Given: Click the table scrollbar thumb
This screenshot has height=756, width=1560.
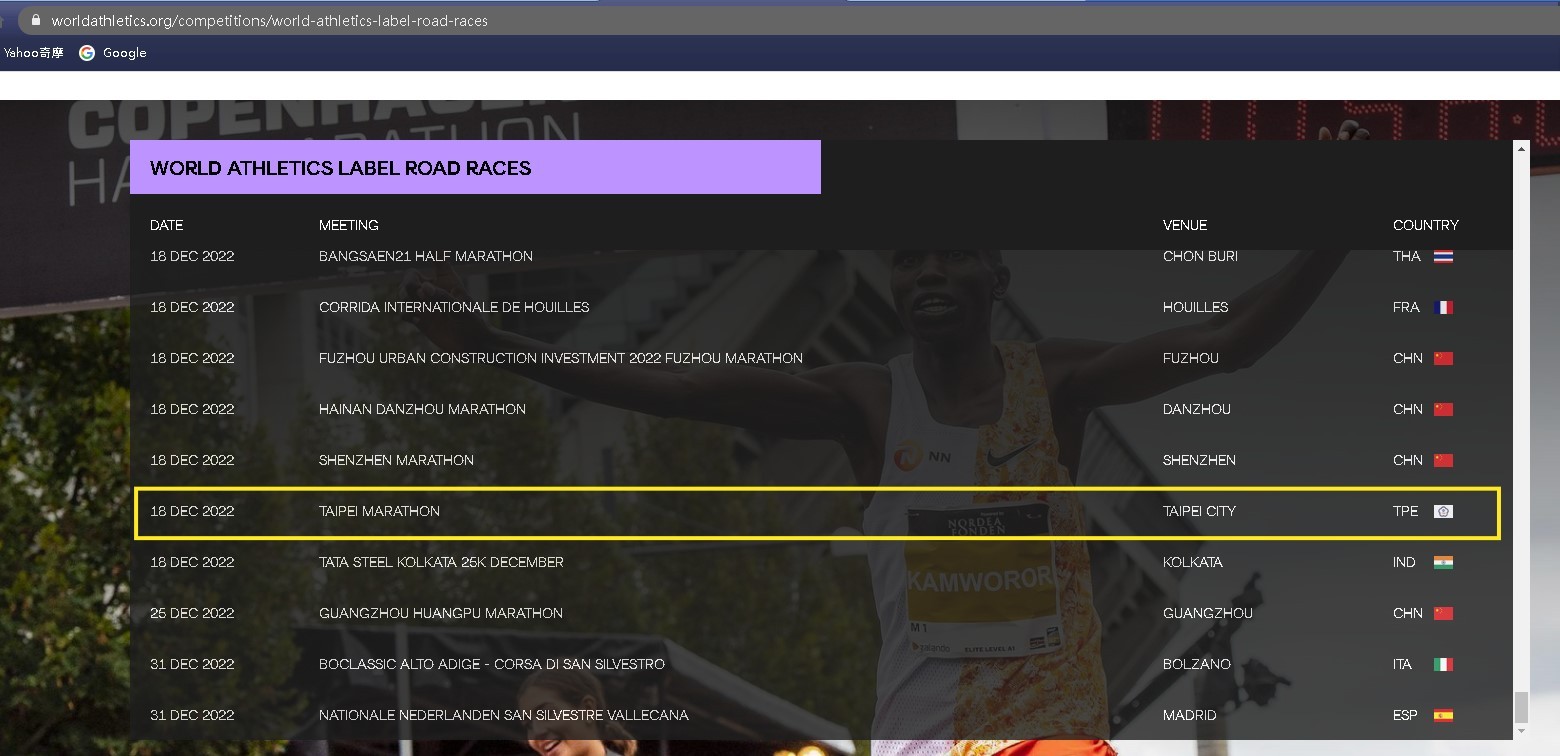Looking at the screenshot, I should click(1522, 707).
